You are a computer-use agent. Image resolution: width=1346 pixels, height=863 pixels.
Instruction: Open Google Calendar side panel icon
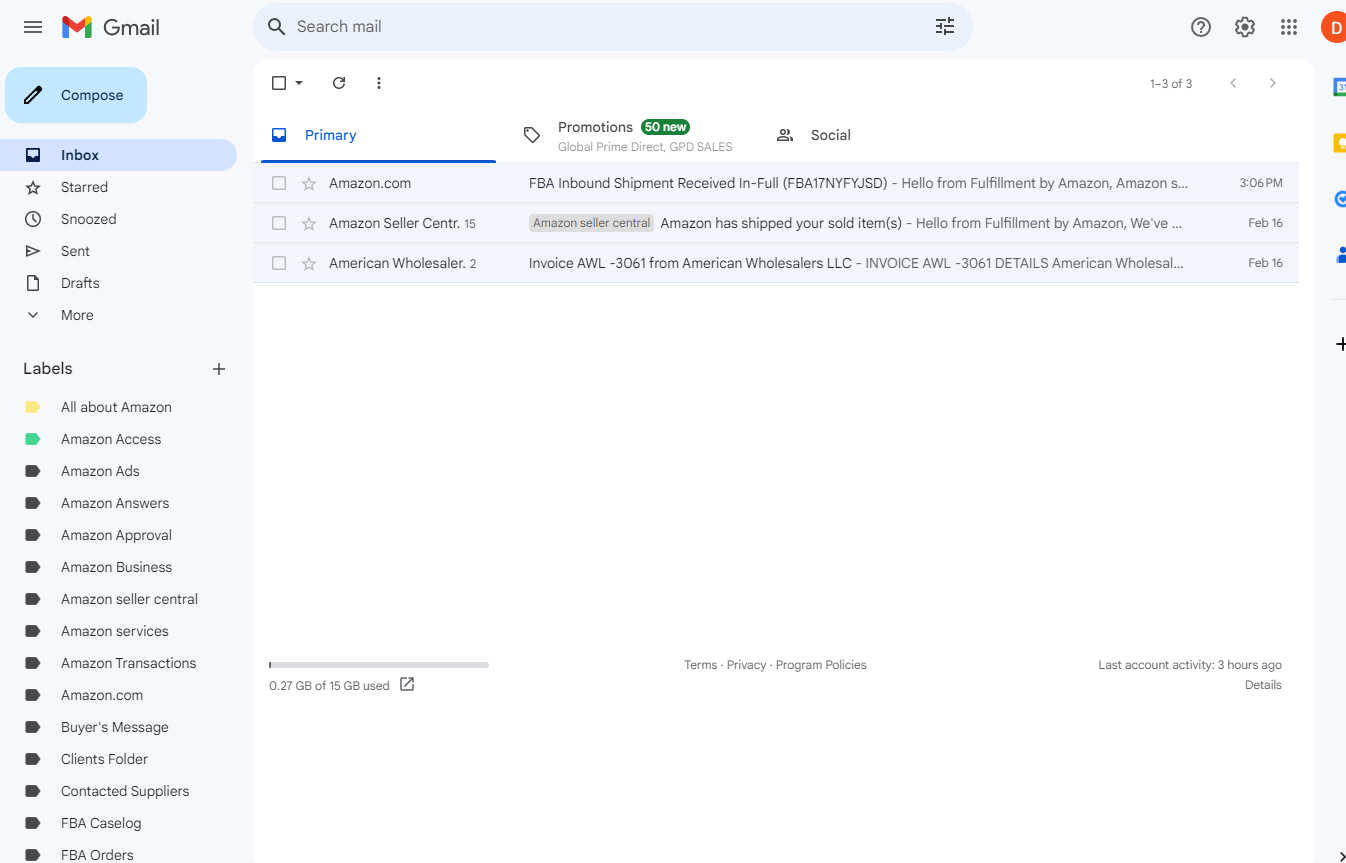coord(1339,87)
